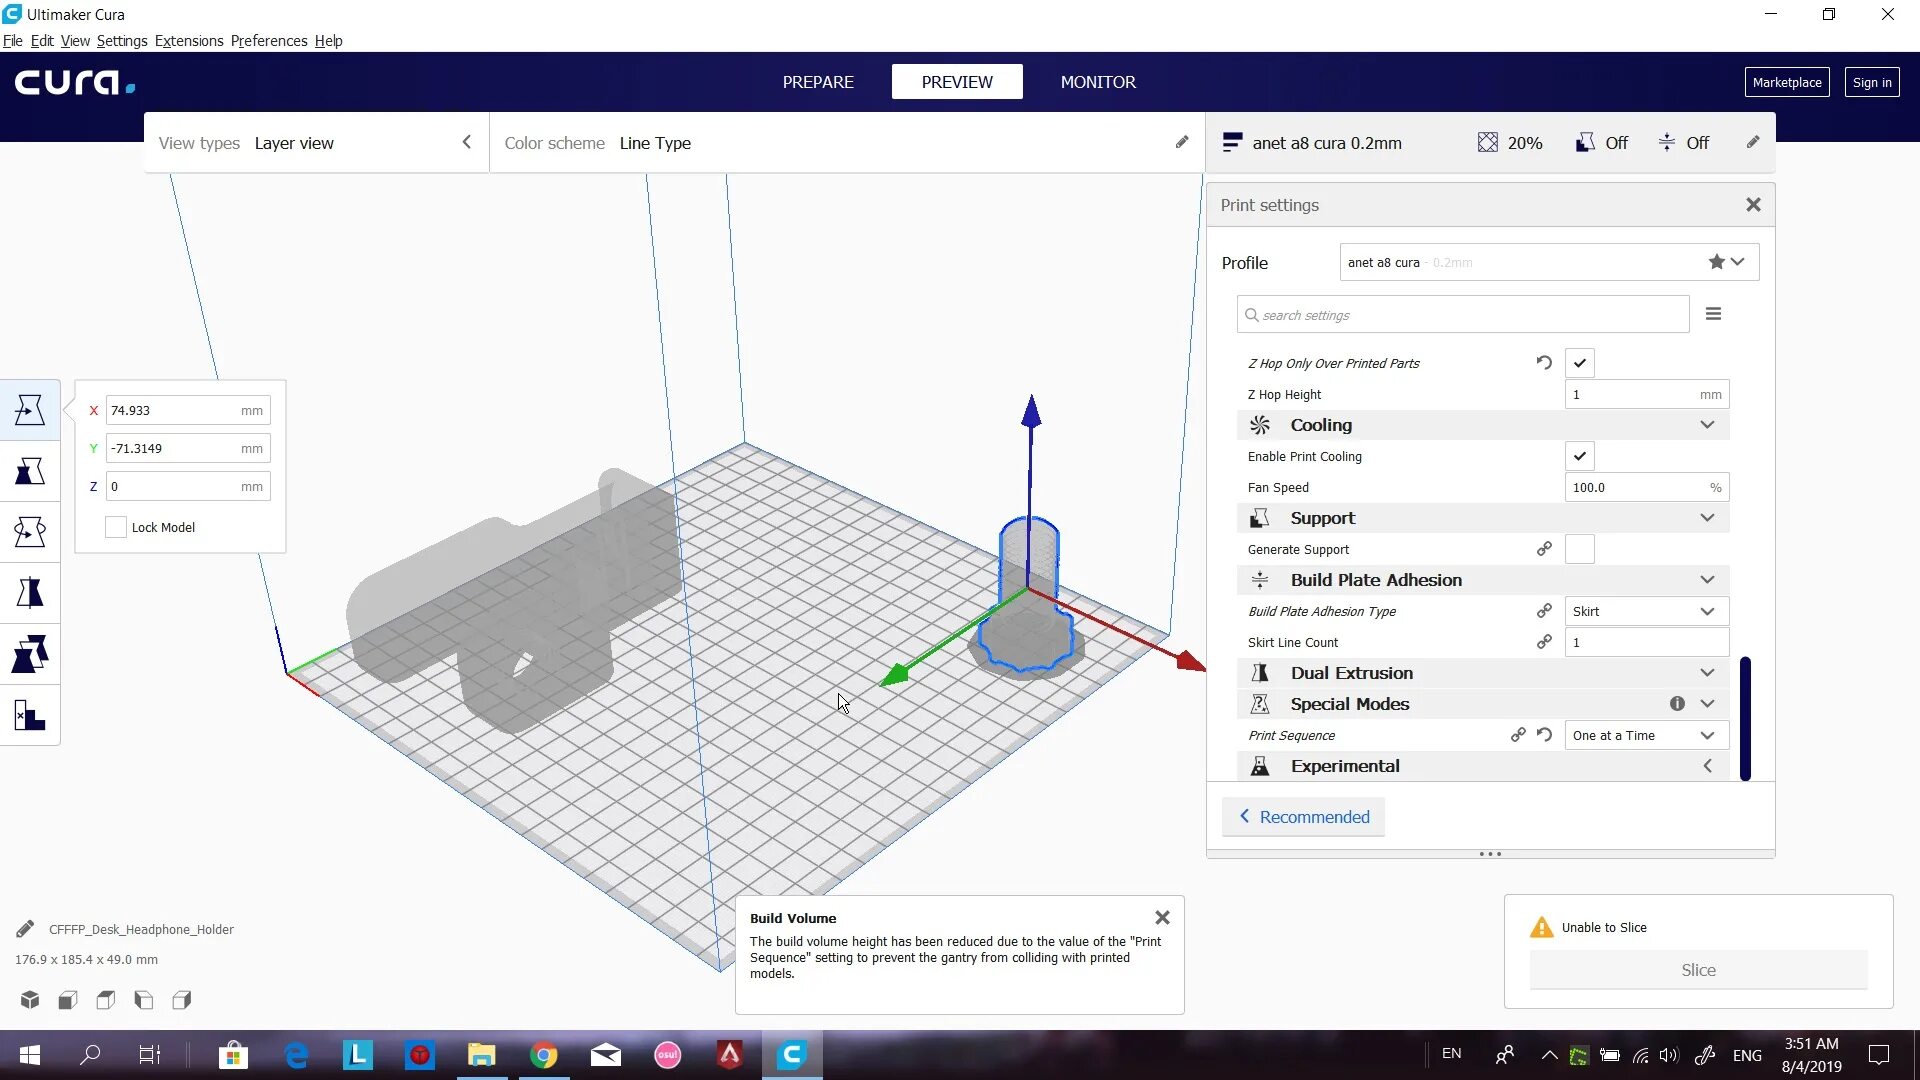Image resolution: width=1920 pixels, height=1080 pixels.
Task: Click the X position input field
Action: click(x=188, y=410)
